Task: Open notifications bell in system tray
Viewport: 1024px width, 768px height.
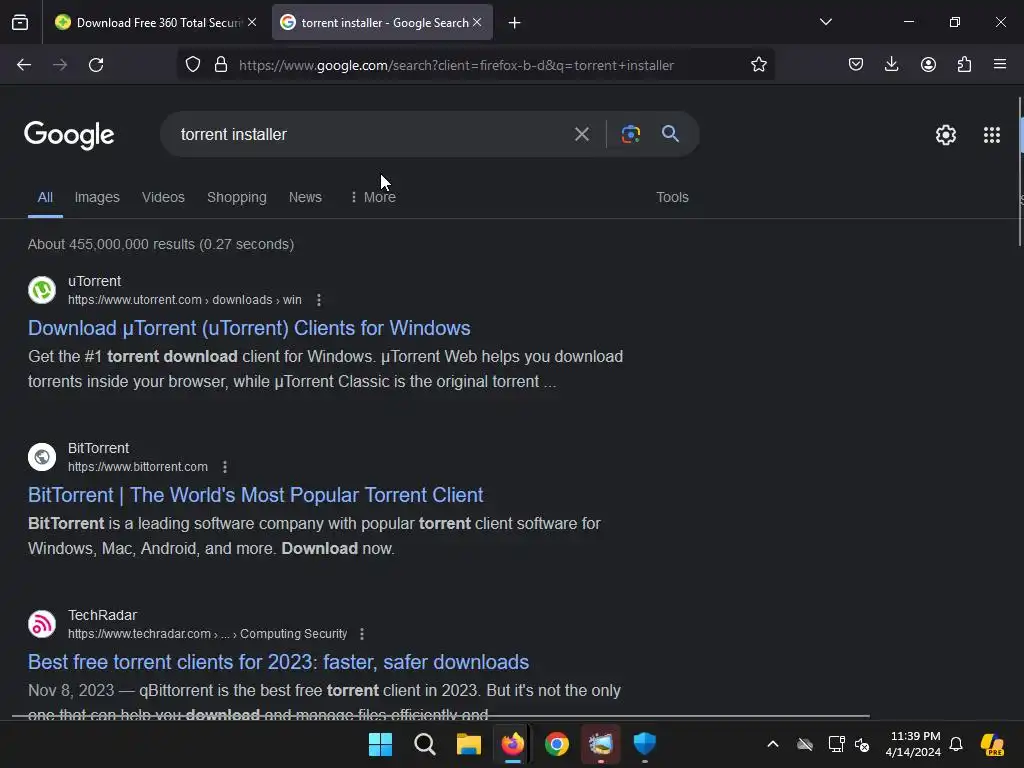Action: pyautogui.click(x=956, y=744)
